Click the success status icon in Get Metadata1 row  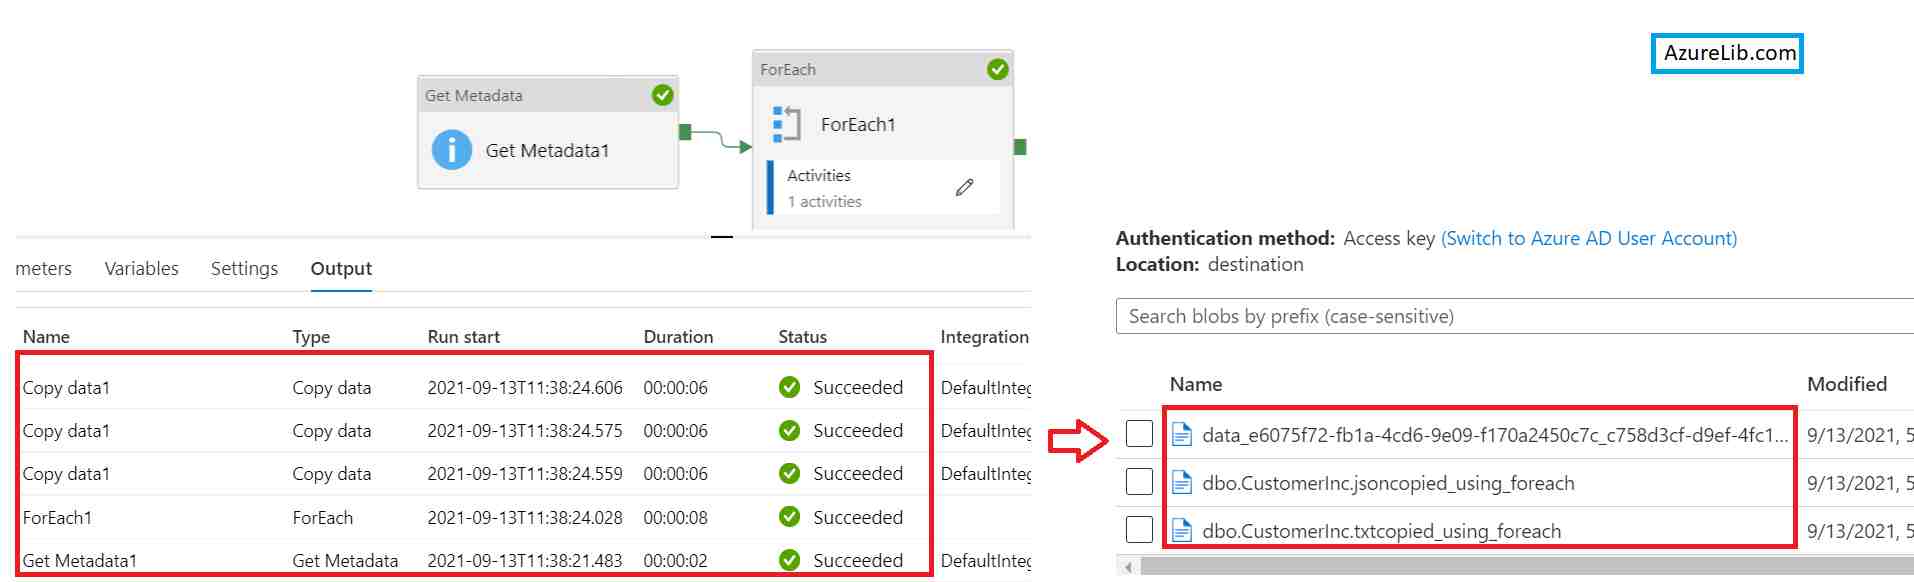(789, 560)
